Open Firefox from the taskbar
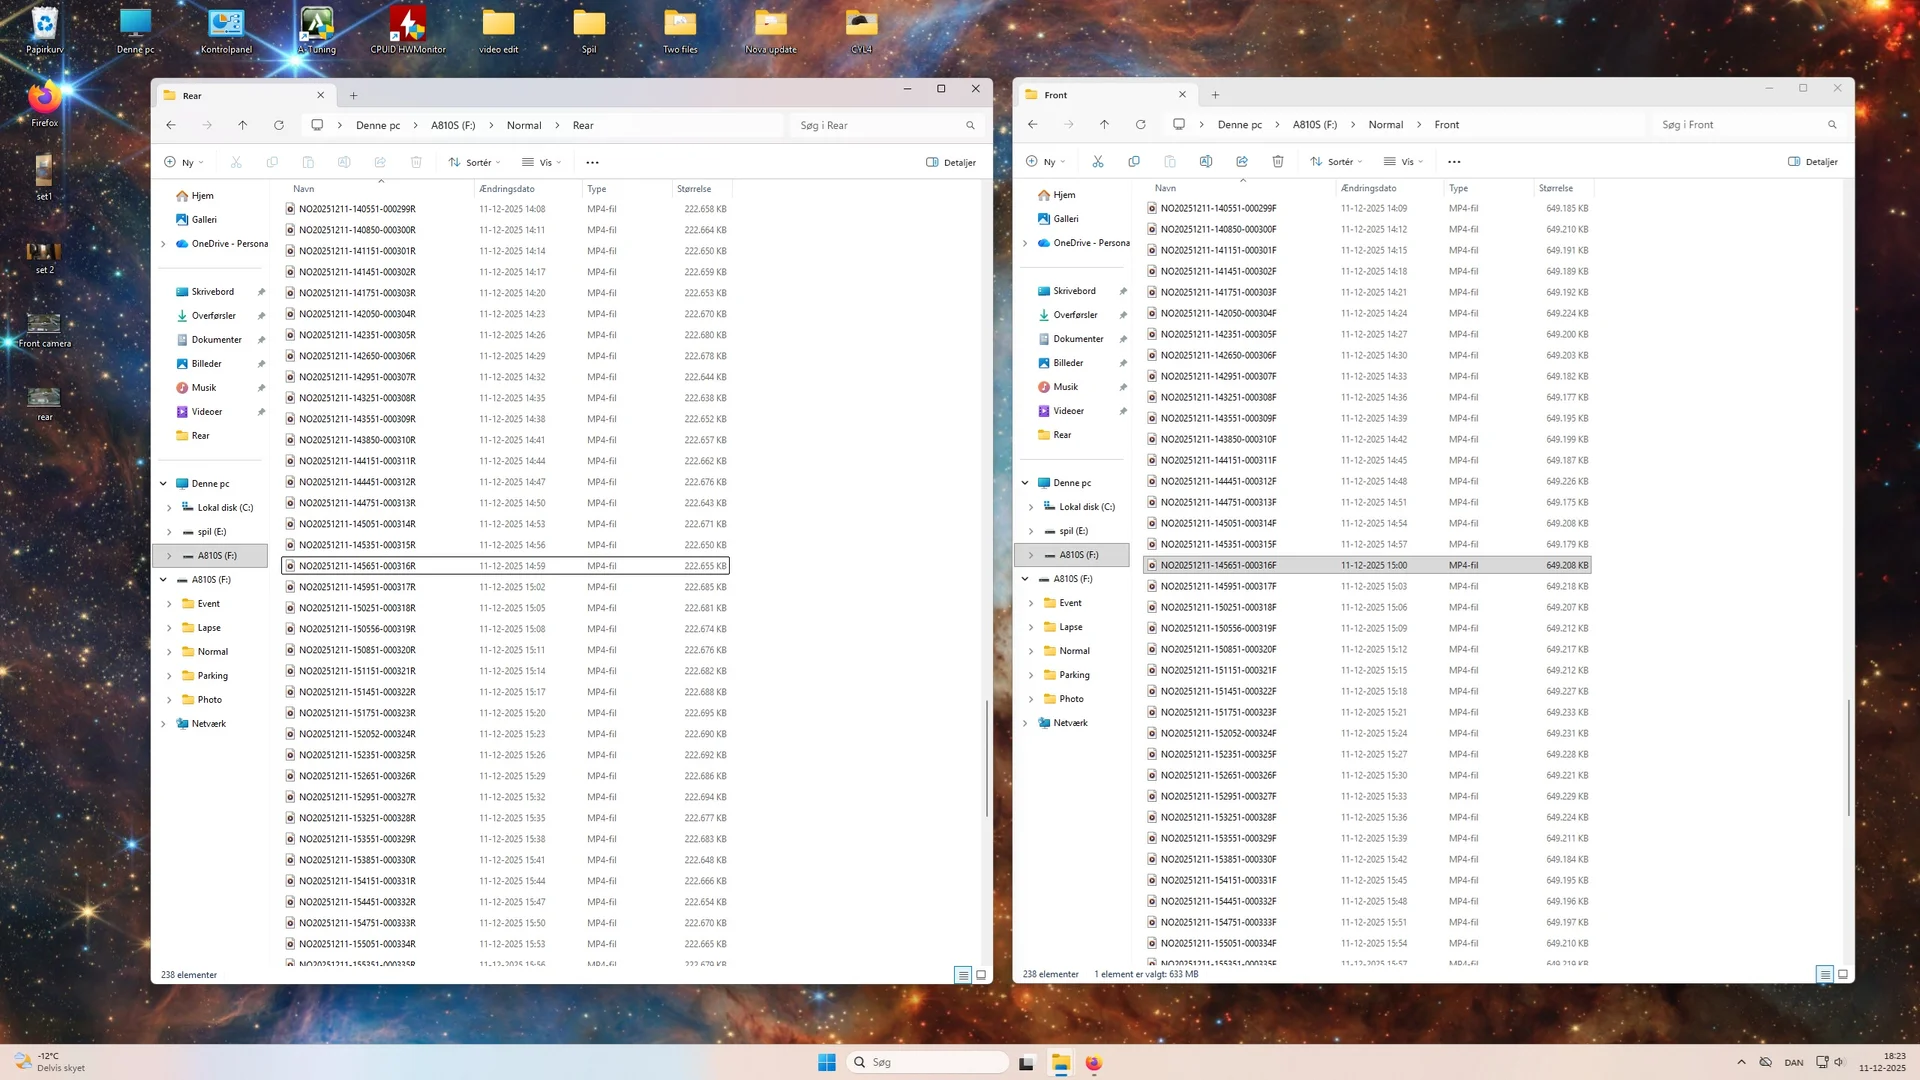The height and width of the screenshot is (1080, 1920). (1094, 1062)
